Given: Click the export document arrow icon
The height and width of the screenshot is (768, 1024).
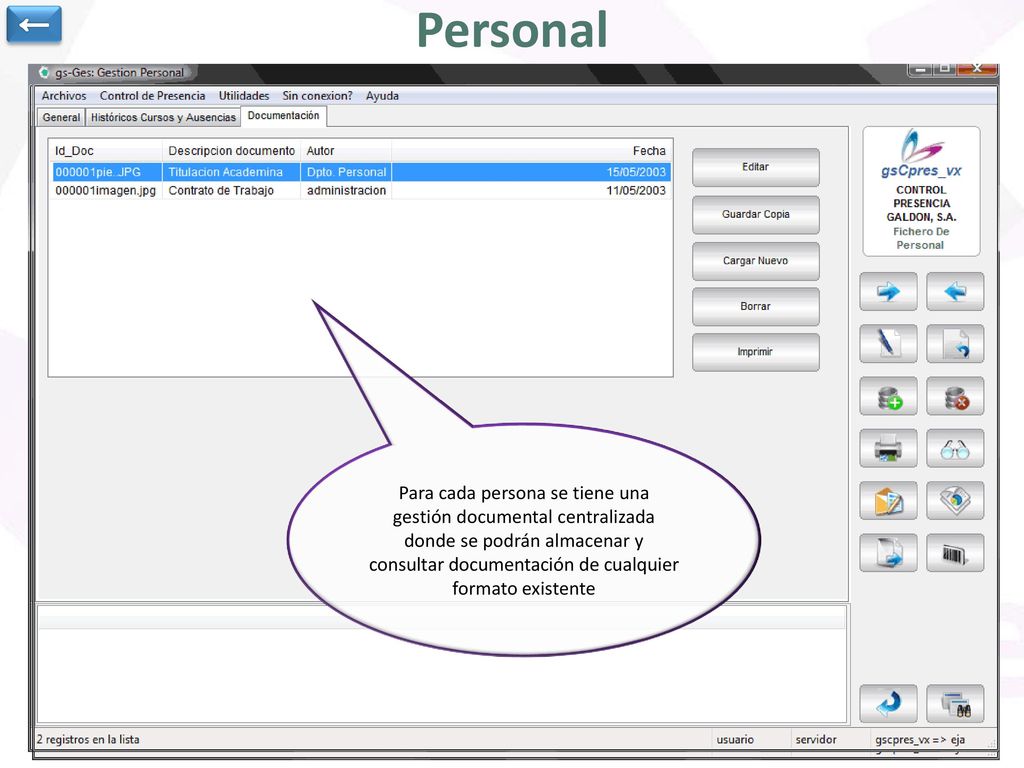Looking at the screenshot, I should tap(888, 552).
